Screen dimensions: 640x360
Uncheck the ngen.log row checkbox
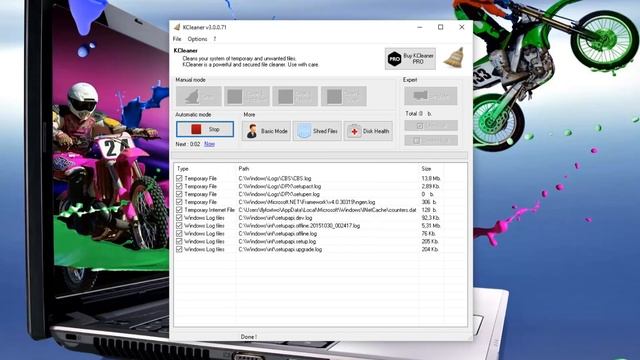tap(179, 202)
